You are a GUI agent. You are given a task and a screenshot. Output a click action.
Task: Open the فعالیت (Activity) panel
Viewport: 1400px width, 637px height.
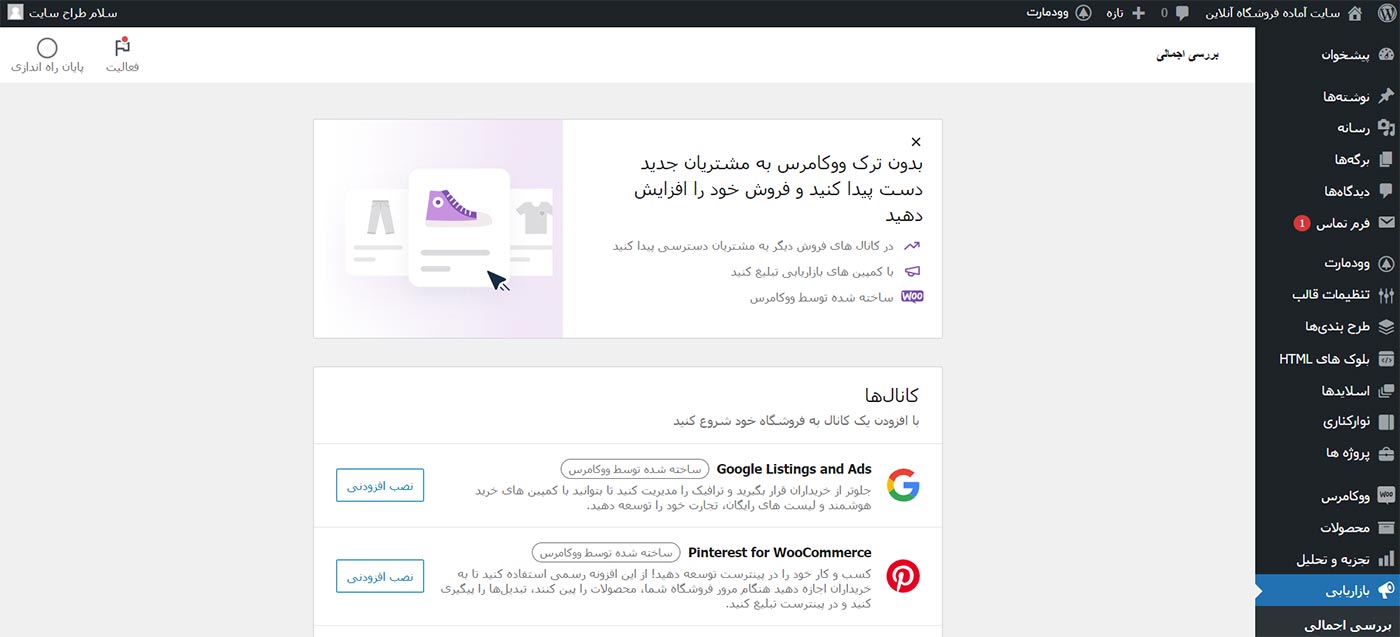pos(123,55)
